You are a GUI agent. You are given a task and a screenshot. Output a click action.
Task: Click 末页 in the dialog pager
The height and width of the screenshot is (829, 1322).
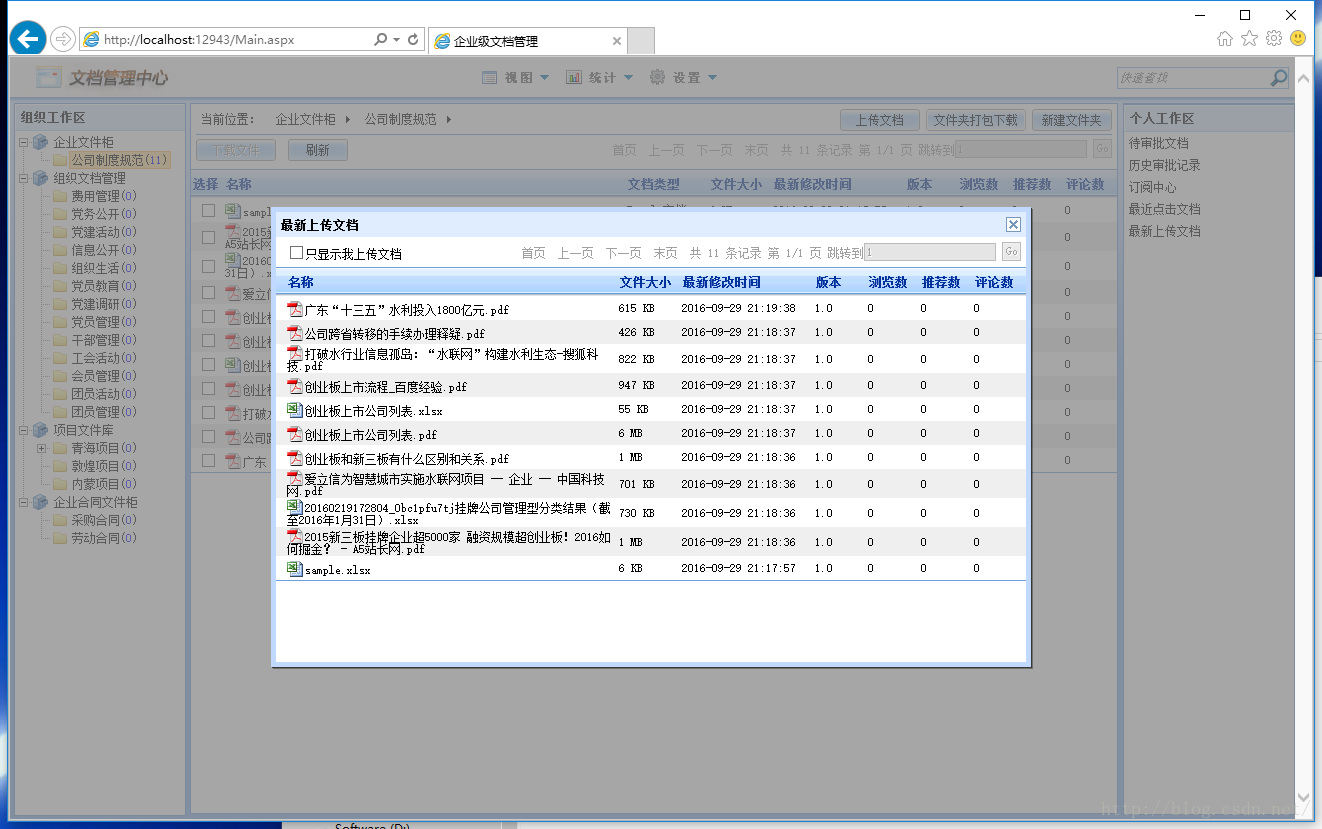click(x=665, y=253)
